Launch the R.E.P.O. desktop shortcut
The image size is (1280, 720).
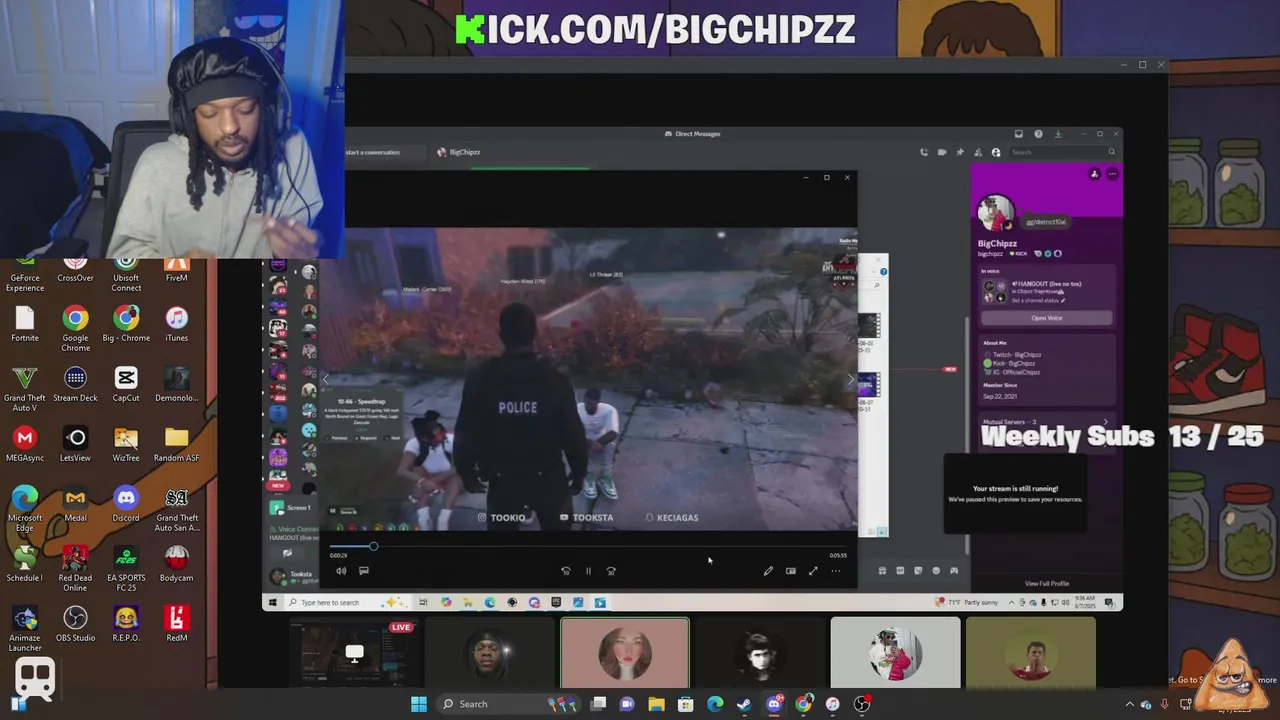[x=126, y=624]
